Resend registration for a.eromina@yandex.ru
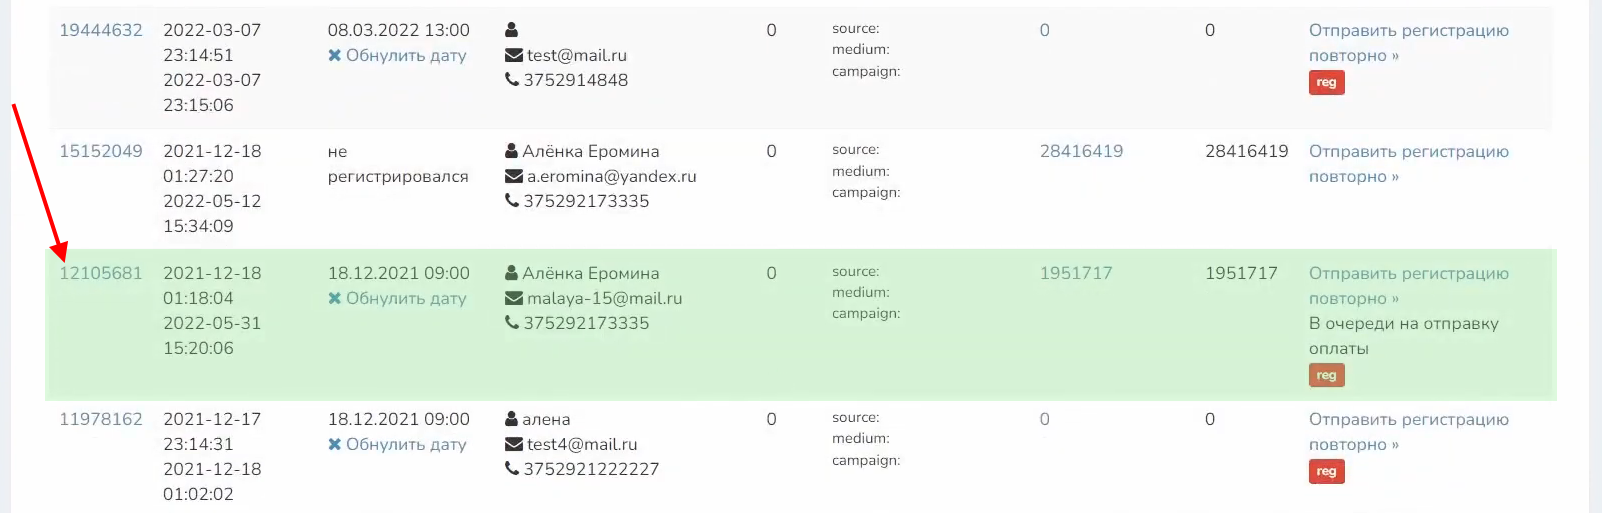 coord(1408,164)
